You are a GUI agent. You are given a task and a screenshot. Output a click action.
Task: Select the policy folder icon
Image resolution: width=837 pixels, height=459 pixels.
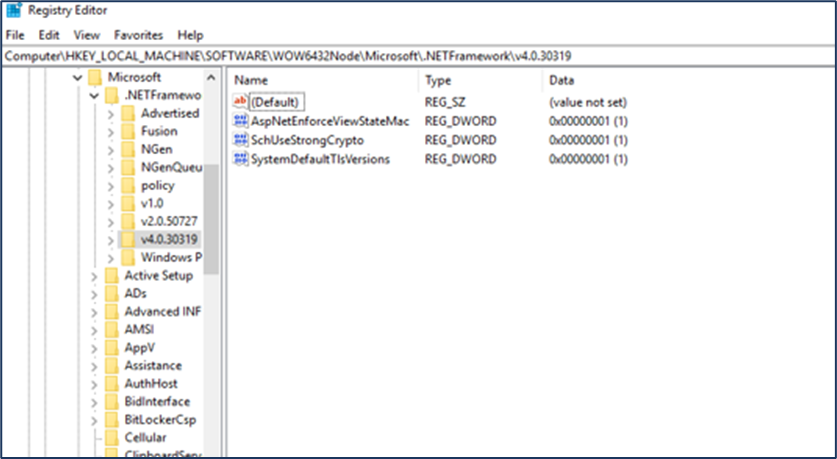point(128,186)
